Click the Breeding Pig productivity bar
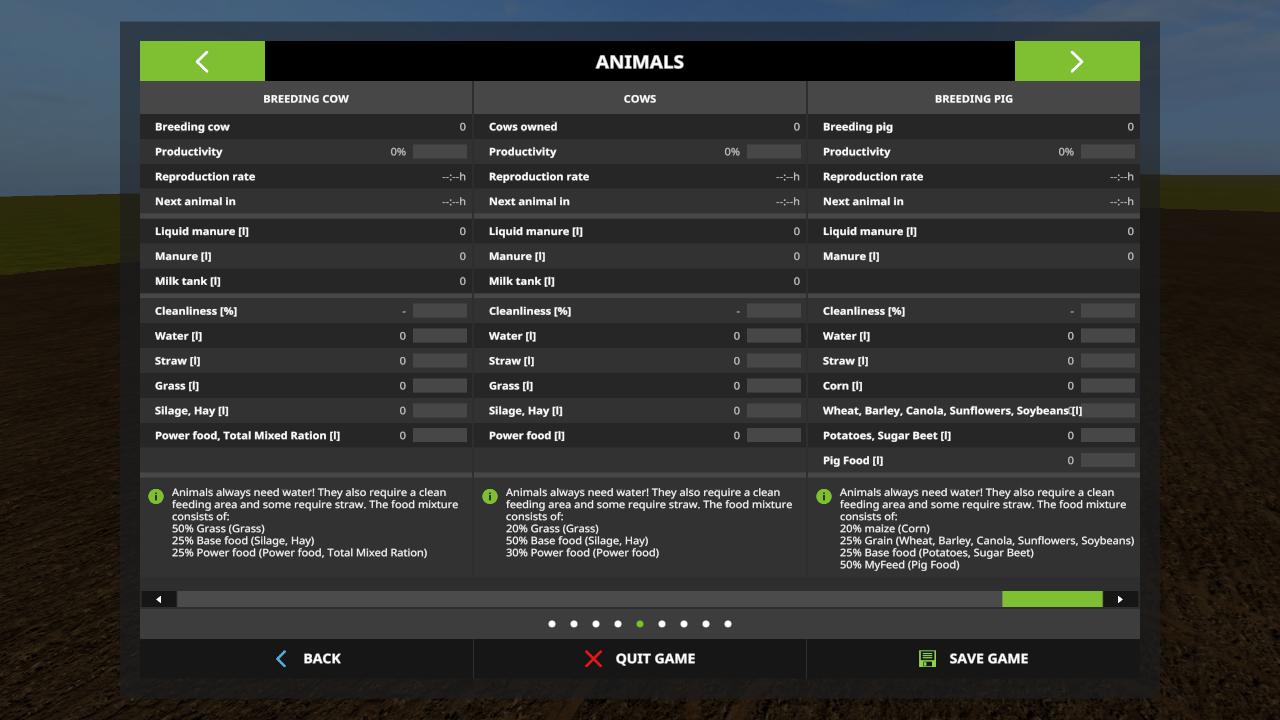 click(x=1107, y=152)
